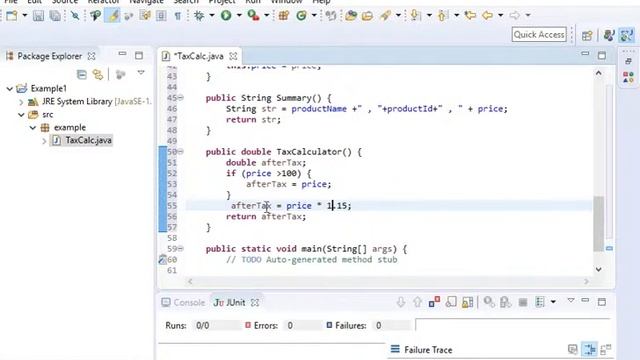Fold the Summary method at line 45
The height and width of the screenshot is (360, 640).
click(x=180, y=98)
